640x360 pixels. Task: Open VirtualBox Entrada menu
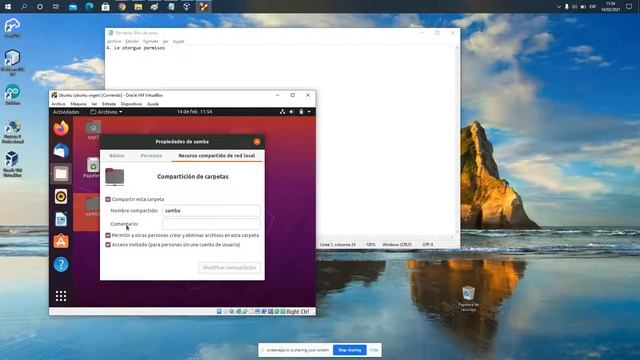tap(109, 104)
